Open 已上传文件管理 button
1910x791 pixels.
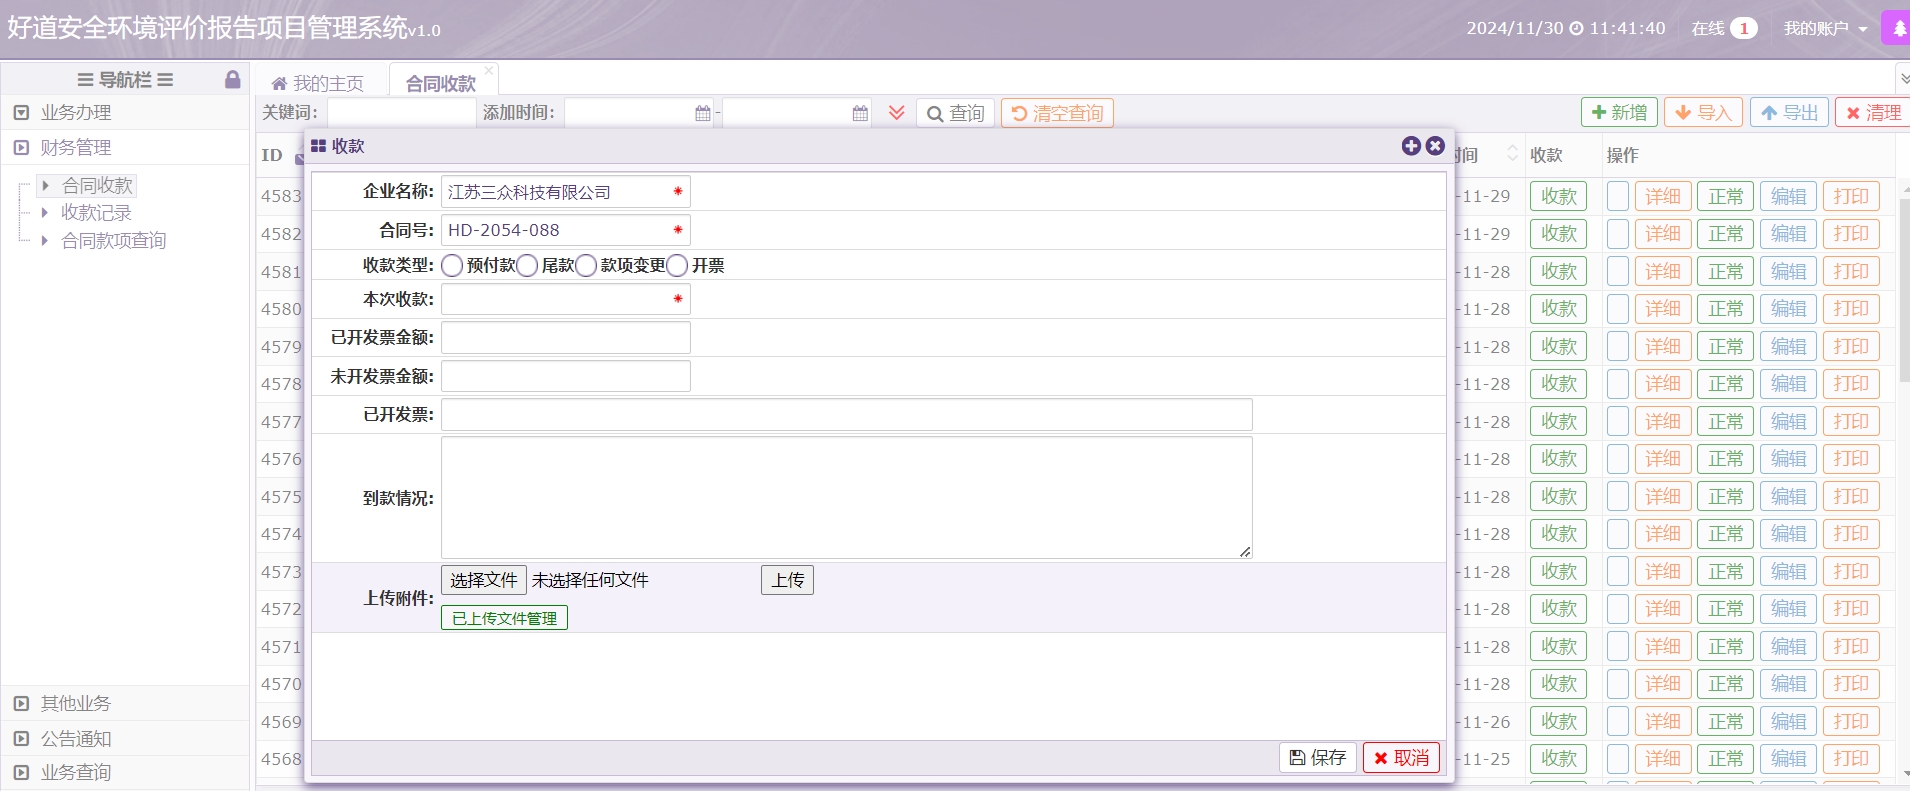tap(504, 619)
